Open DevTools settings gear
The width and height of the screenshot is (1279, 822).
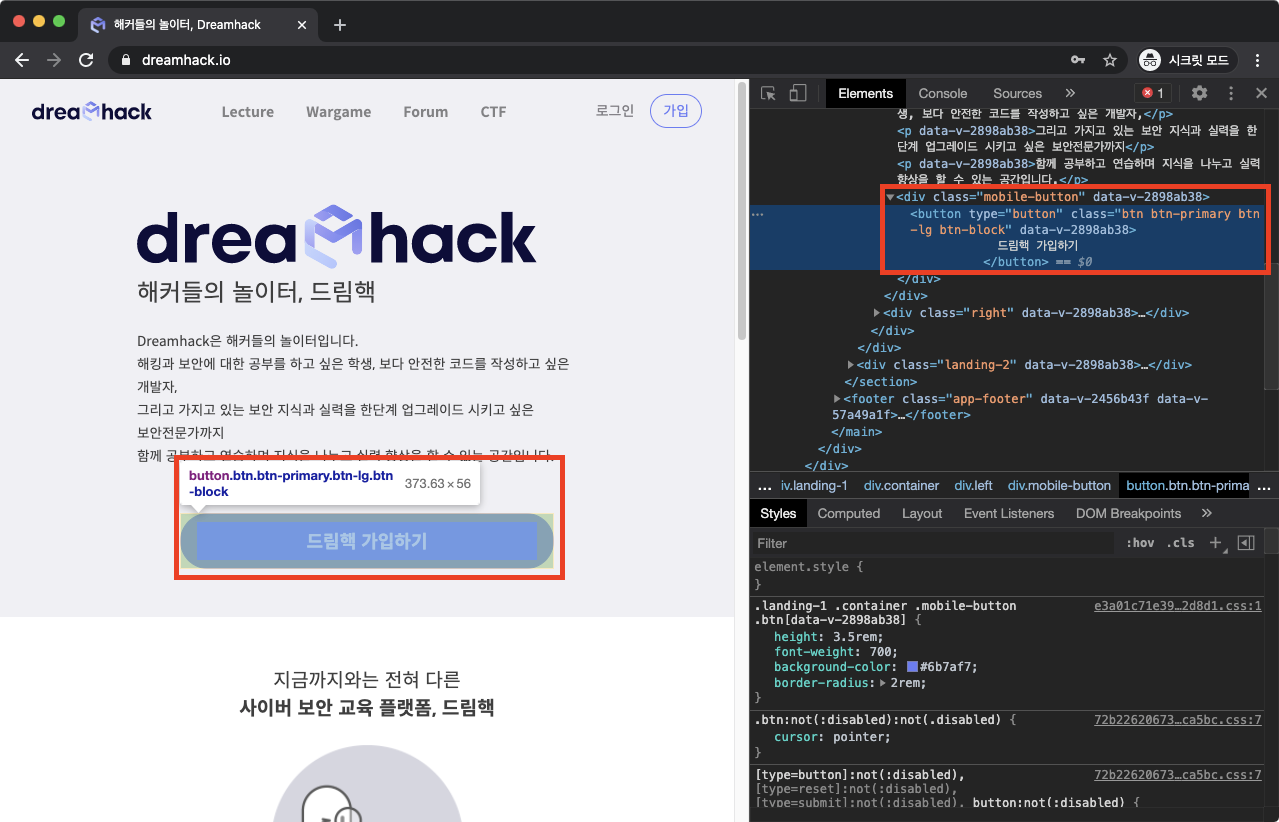1199,93
